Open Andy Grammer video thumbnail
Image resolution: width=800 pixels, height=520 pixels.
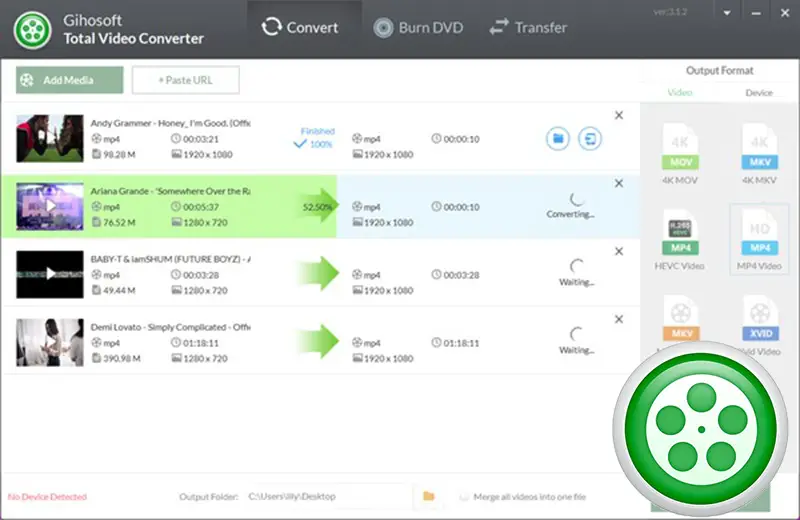click(x=49, y=138)
